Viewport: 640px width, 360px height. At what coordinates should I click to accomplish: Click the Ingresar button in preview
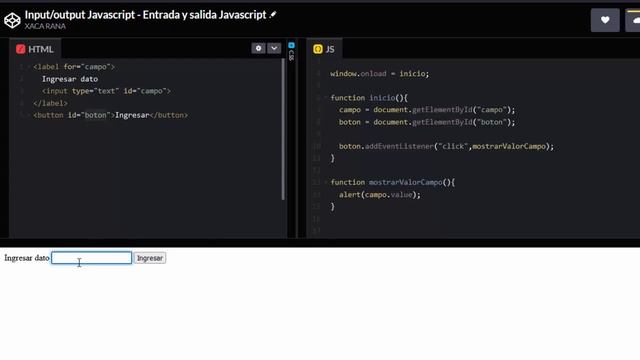coord(150,258)
